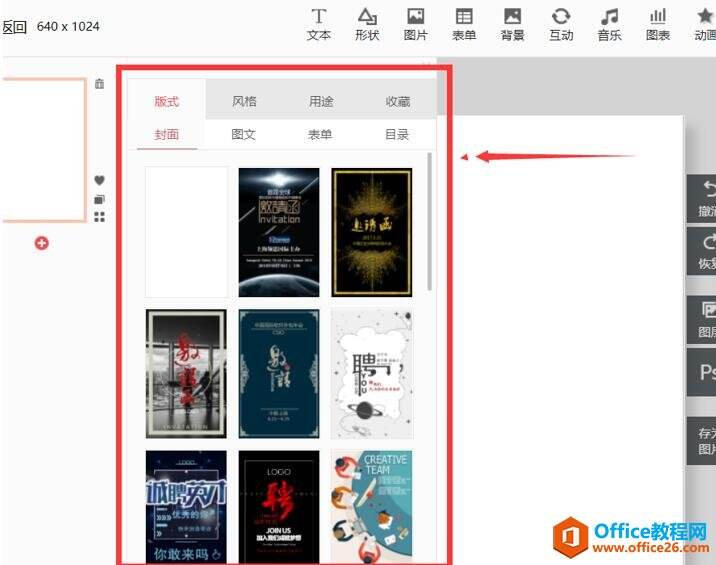Switch to the 风格 tab

[244, 101]
